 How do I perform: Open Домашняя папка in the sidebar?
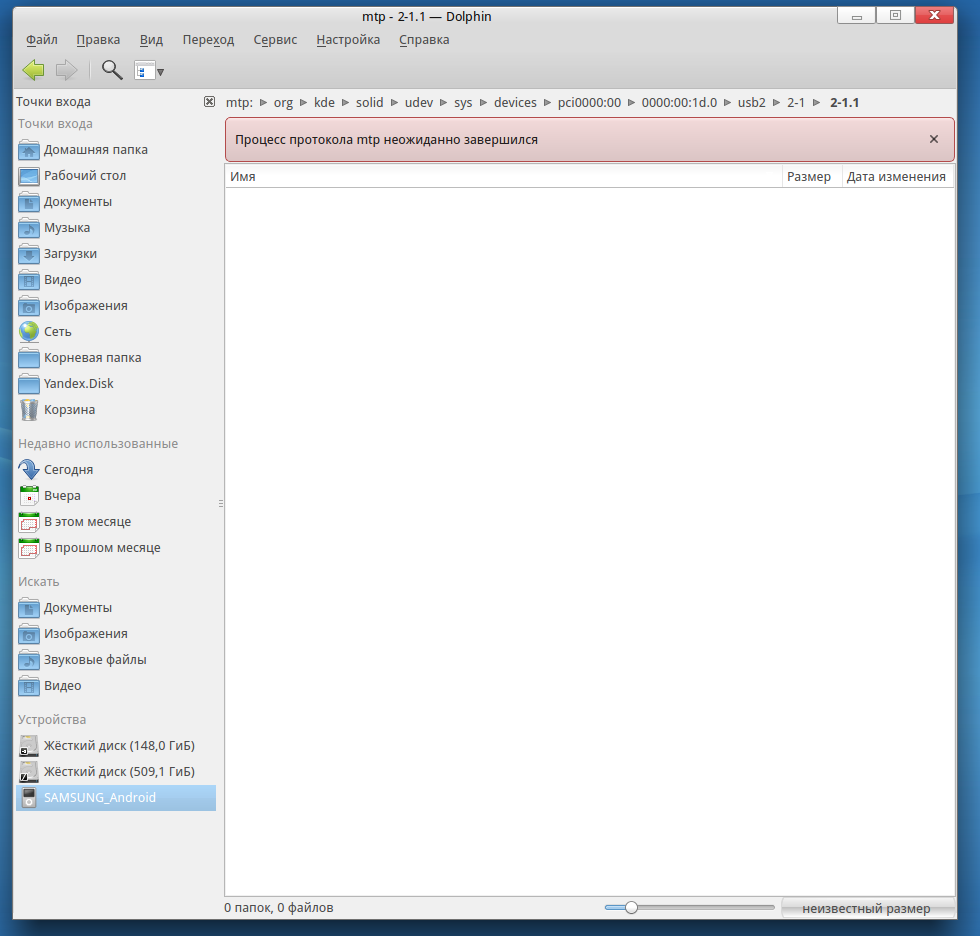click(116, 150)
